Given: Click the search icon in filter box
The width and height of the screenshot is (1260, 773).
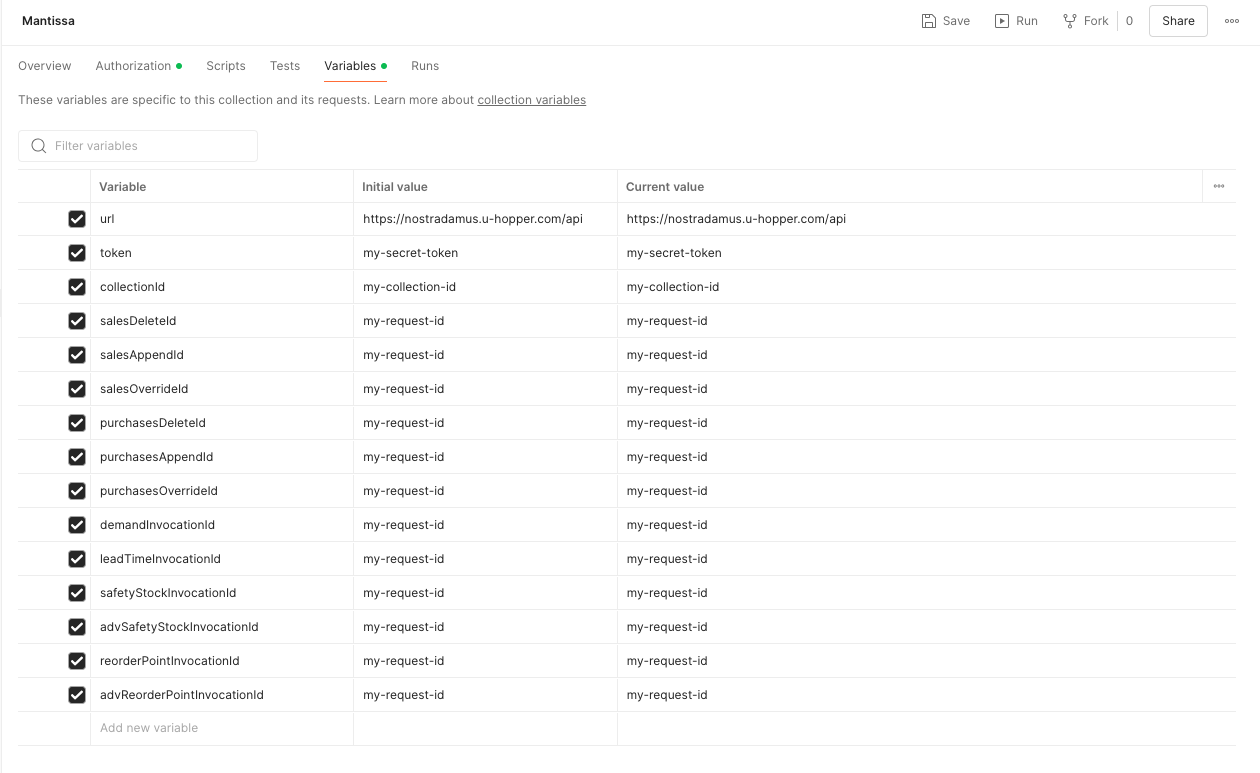Looking at the screenshot, I should tap(39, 146).
